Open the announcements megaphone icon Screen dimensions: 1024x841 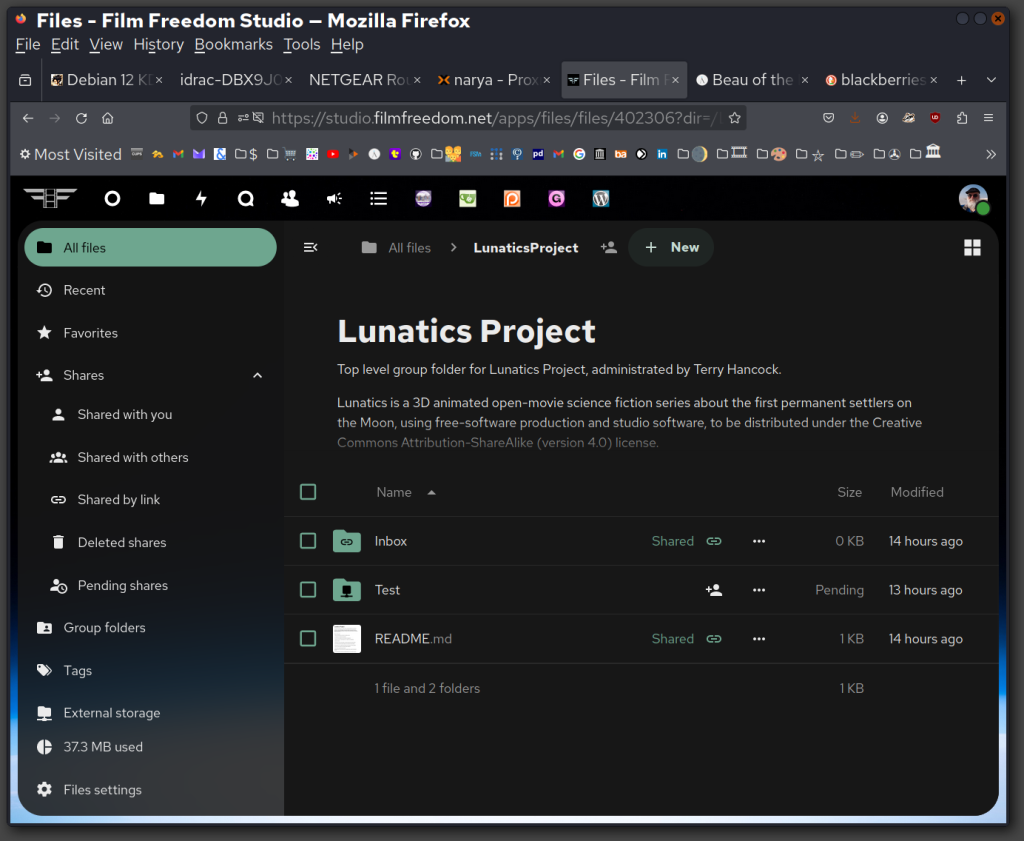tap(334, 198)
